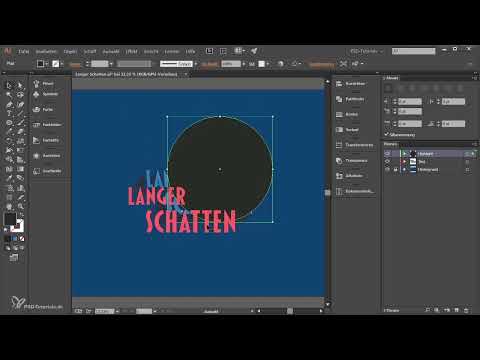Open the Pathfinder panel in the right dock
Image resolution: width=480 pixels, height=360 pixels.
[x=351, y=99]
